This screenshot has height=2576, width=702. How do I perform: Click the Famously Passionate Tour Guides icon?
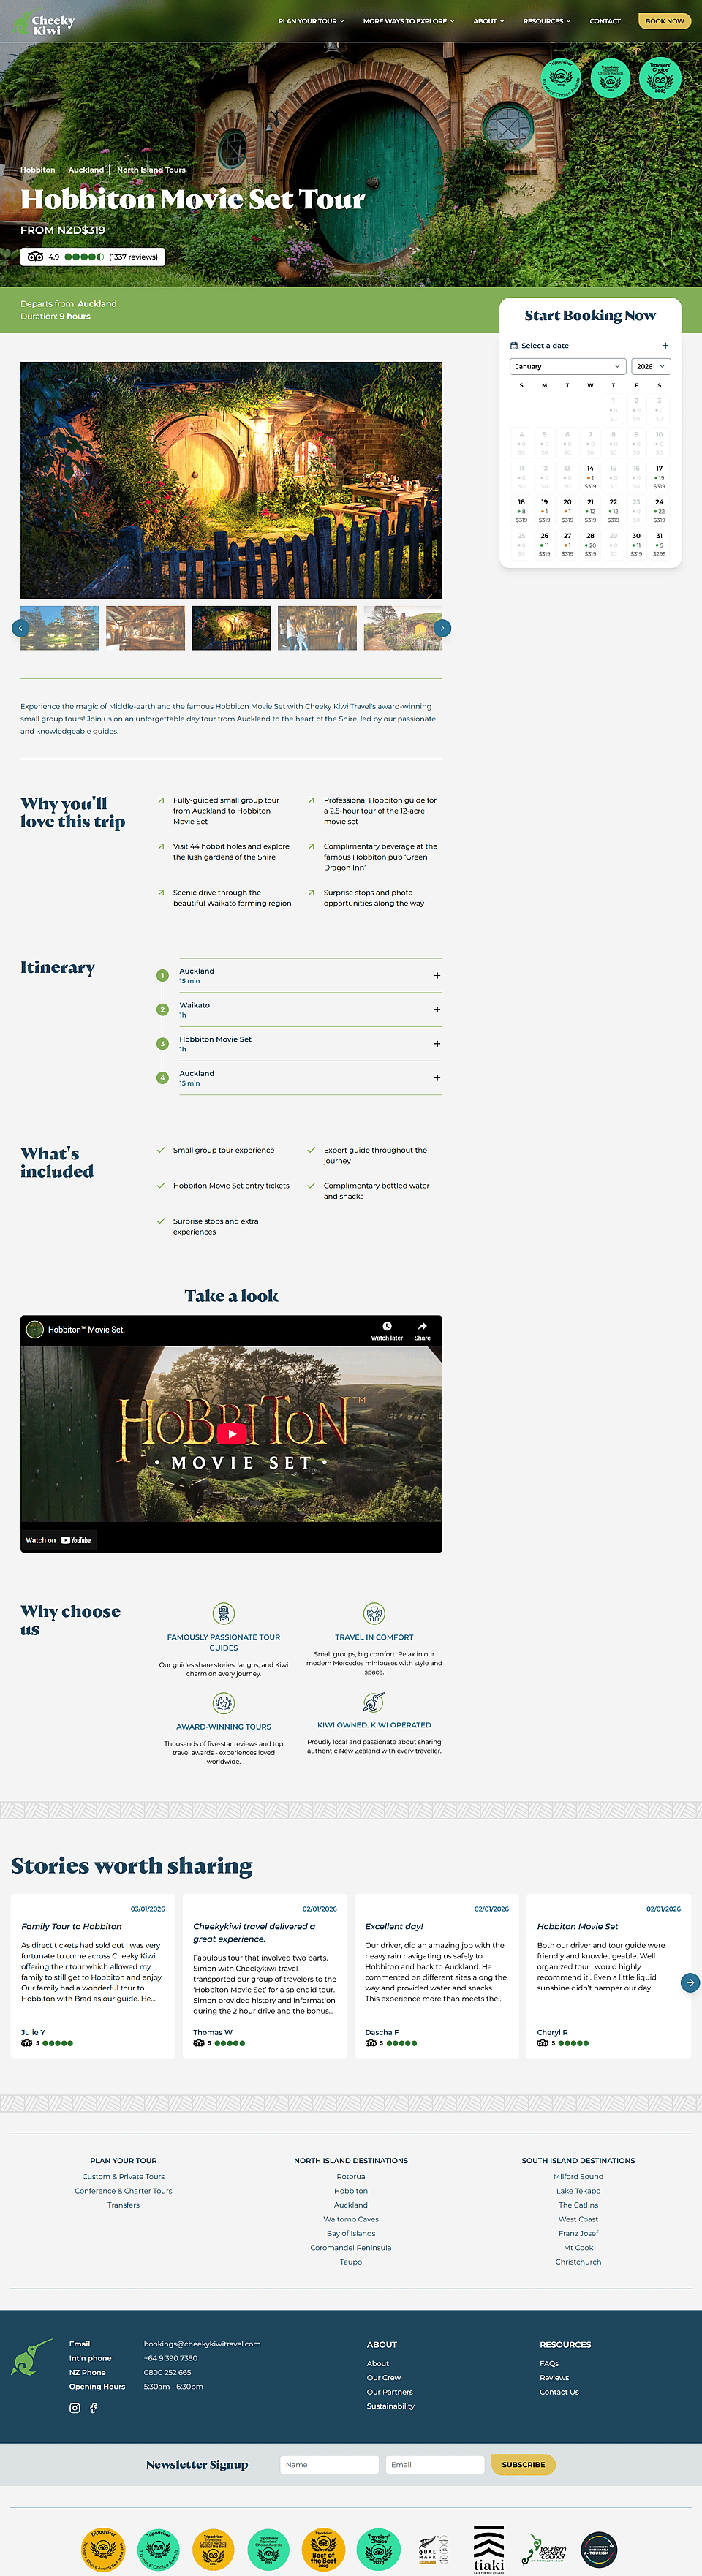pyautogui.click(x=224, y=1613)
